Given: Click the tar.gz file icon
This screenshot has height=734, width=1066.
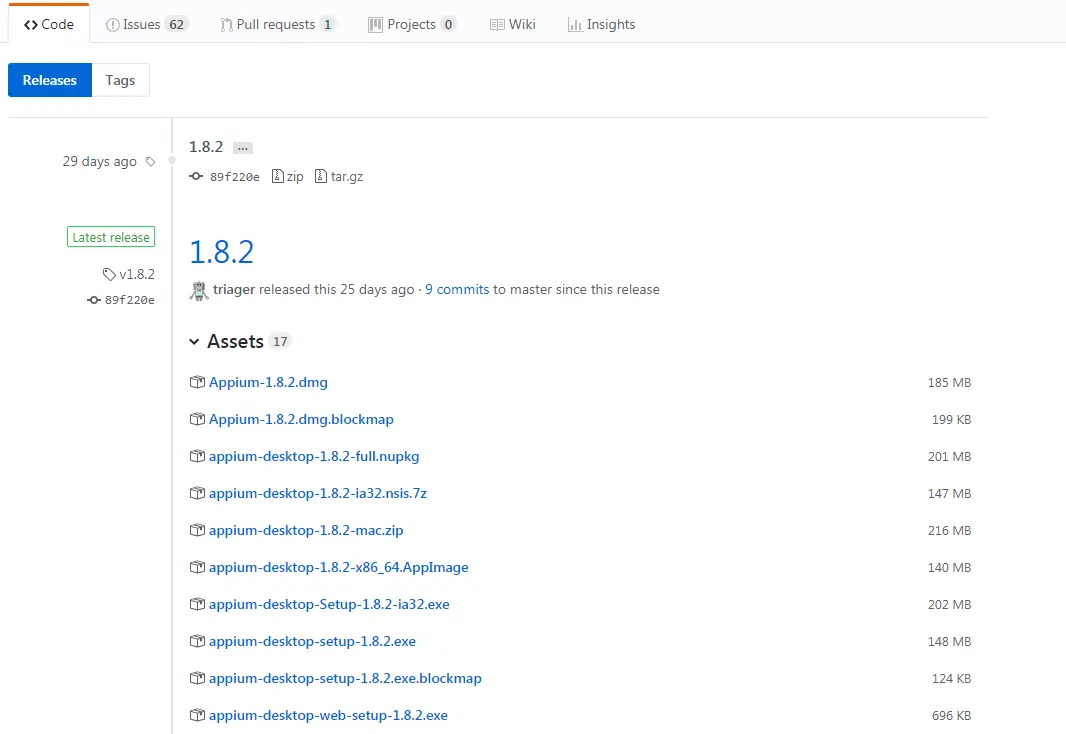Looking at the screenshot, I should click(321, 177).
